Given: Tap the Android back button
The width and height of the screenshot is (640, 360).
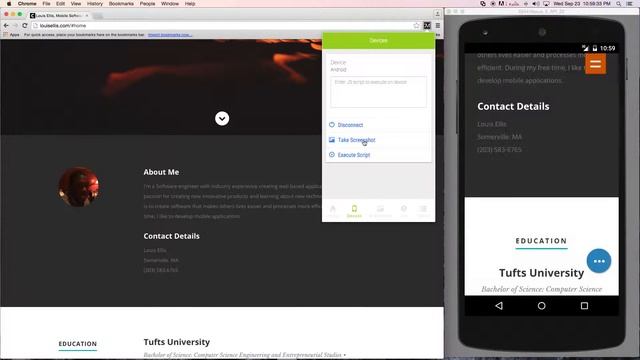Looking at the screenshot, I should coord(499,306).
